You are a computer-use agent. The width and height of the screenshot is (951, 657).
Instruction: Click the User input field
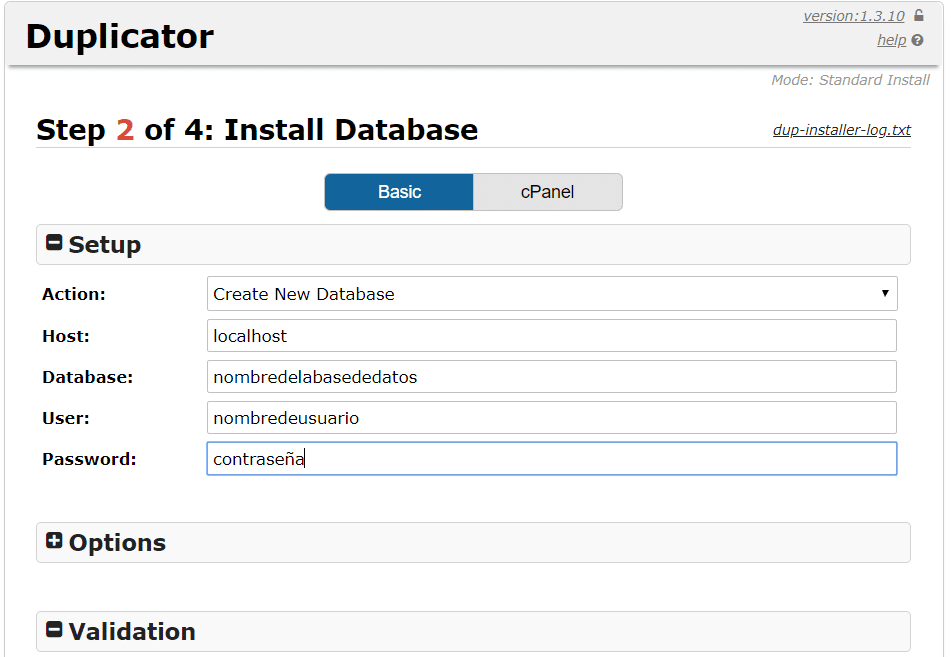[552, 417]
